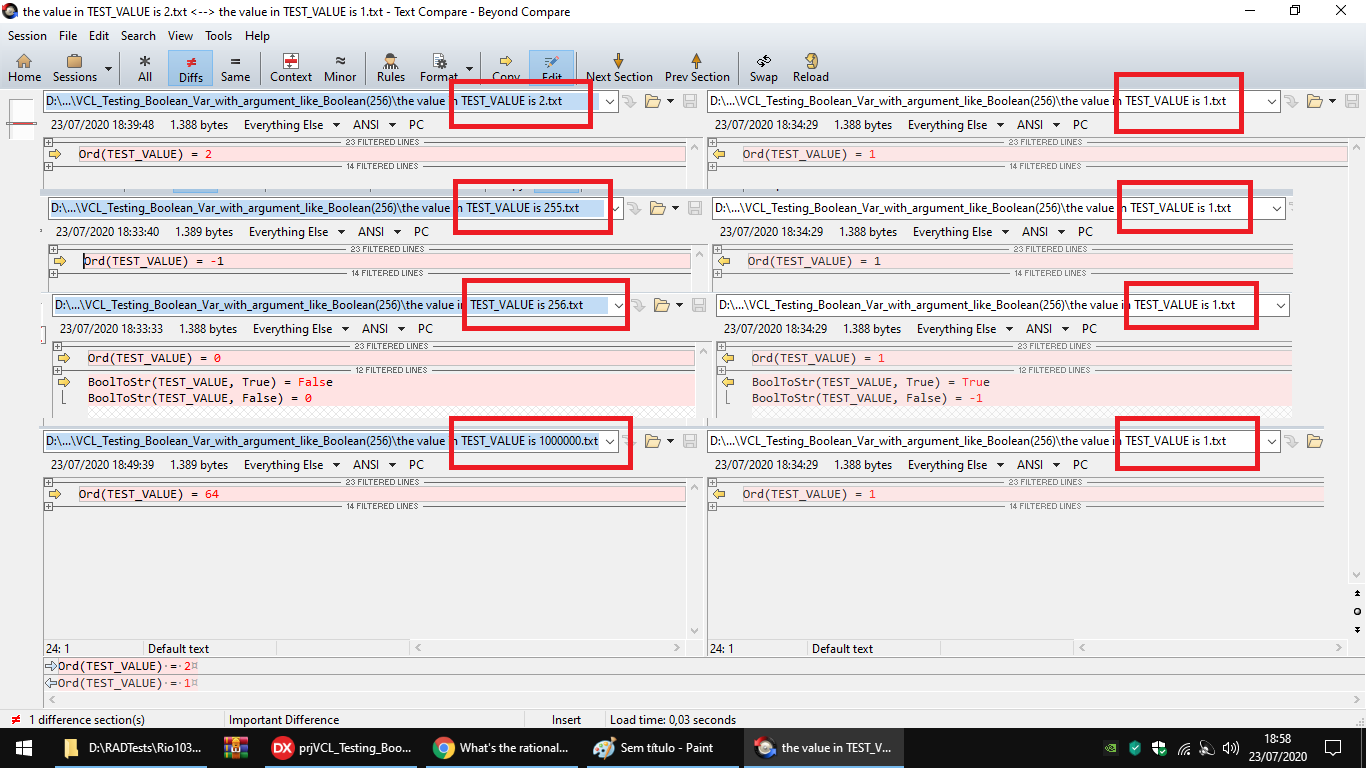Viewport: 1366px width, 768px height.
Task: Toggle the Same display filter
Action: [236, 67]
